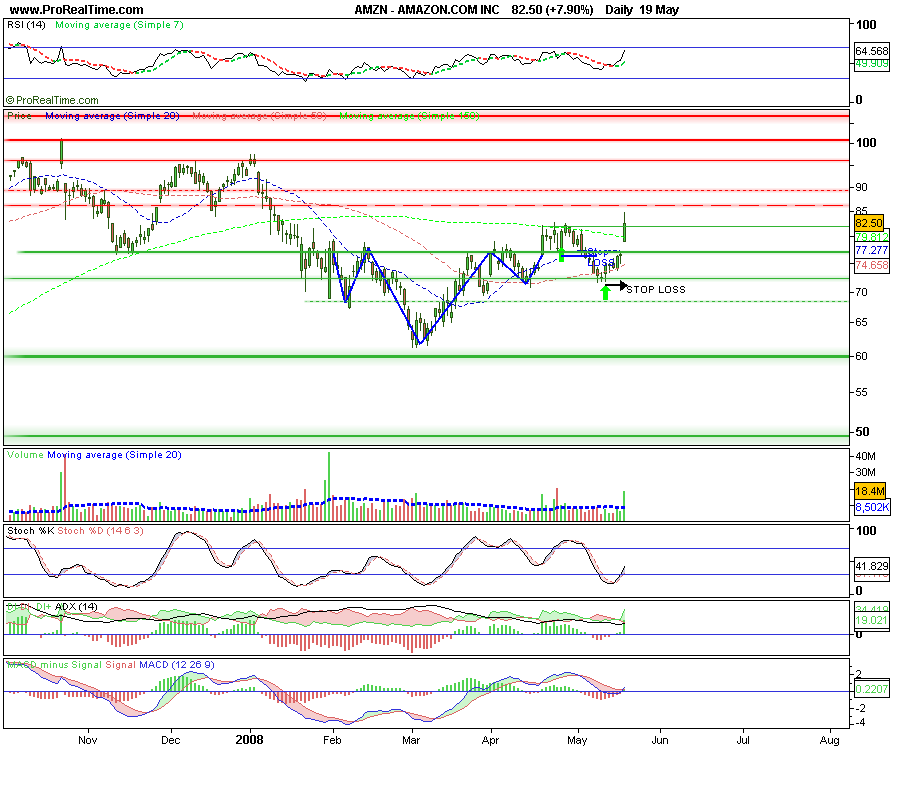Click the Nov label on time axis
The height and width of the screenshot is (800, 900).
(88, 740)
